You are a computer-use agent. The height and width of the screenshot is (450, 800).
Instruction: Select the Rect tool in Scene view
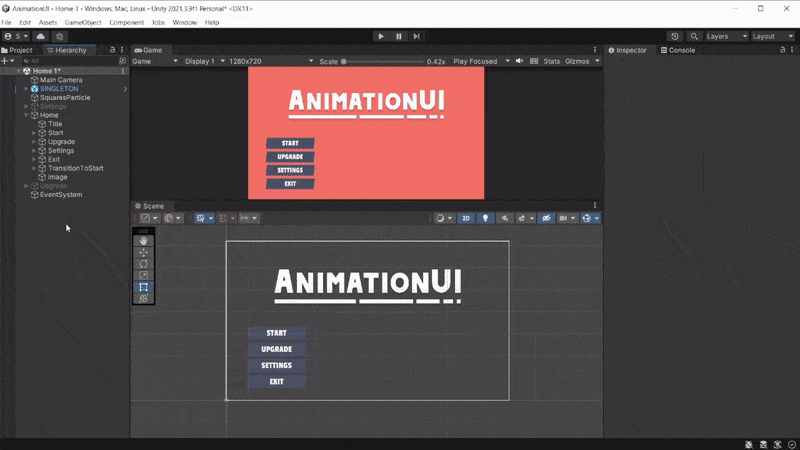(144, 287)
